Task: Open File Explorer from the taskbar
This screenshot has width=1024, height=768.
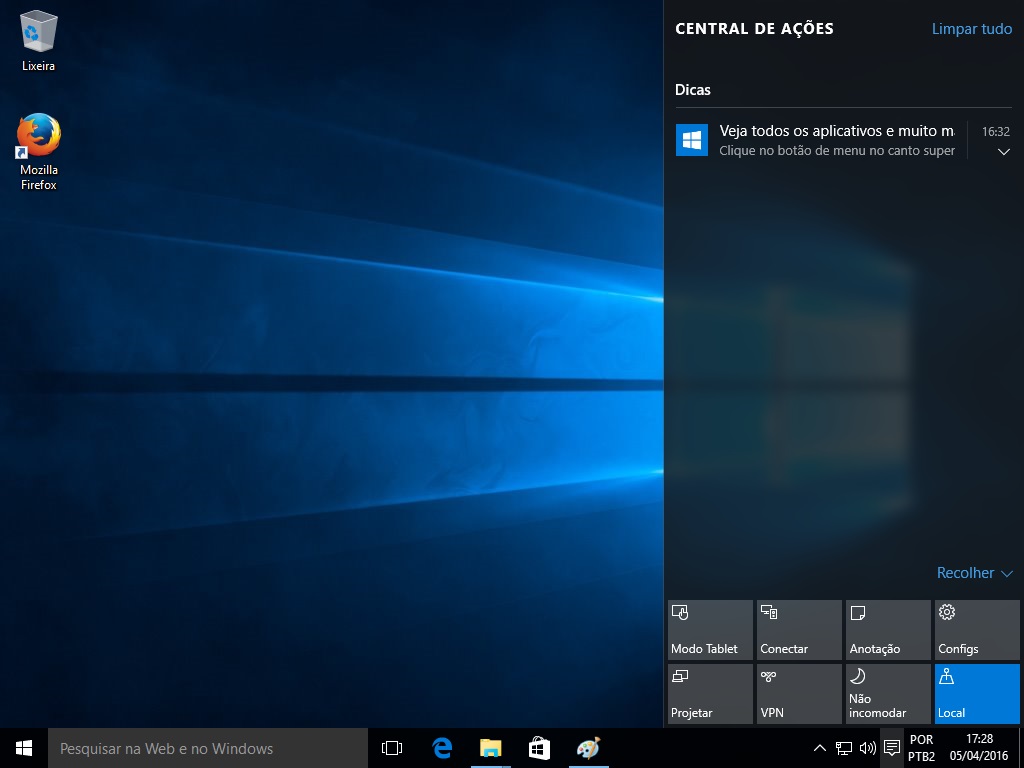Action: point(490,748)
